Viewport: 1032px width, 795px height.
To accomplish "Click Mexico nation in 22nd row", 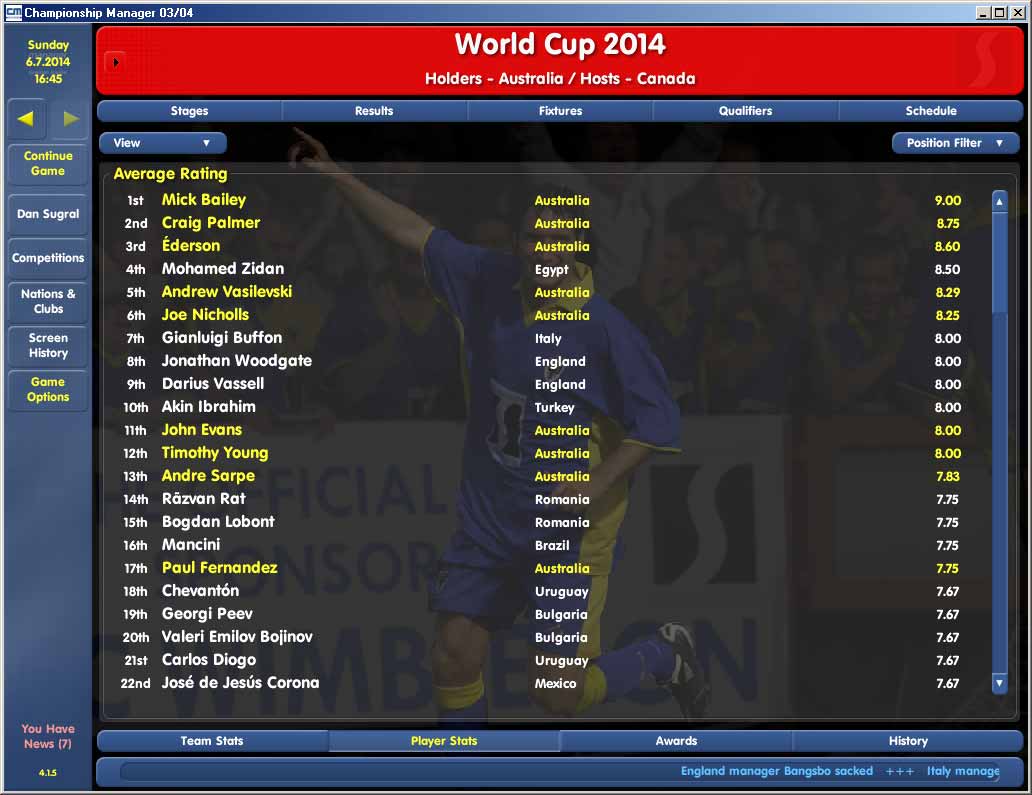I will pos(555,683).
